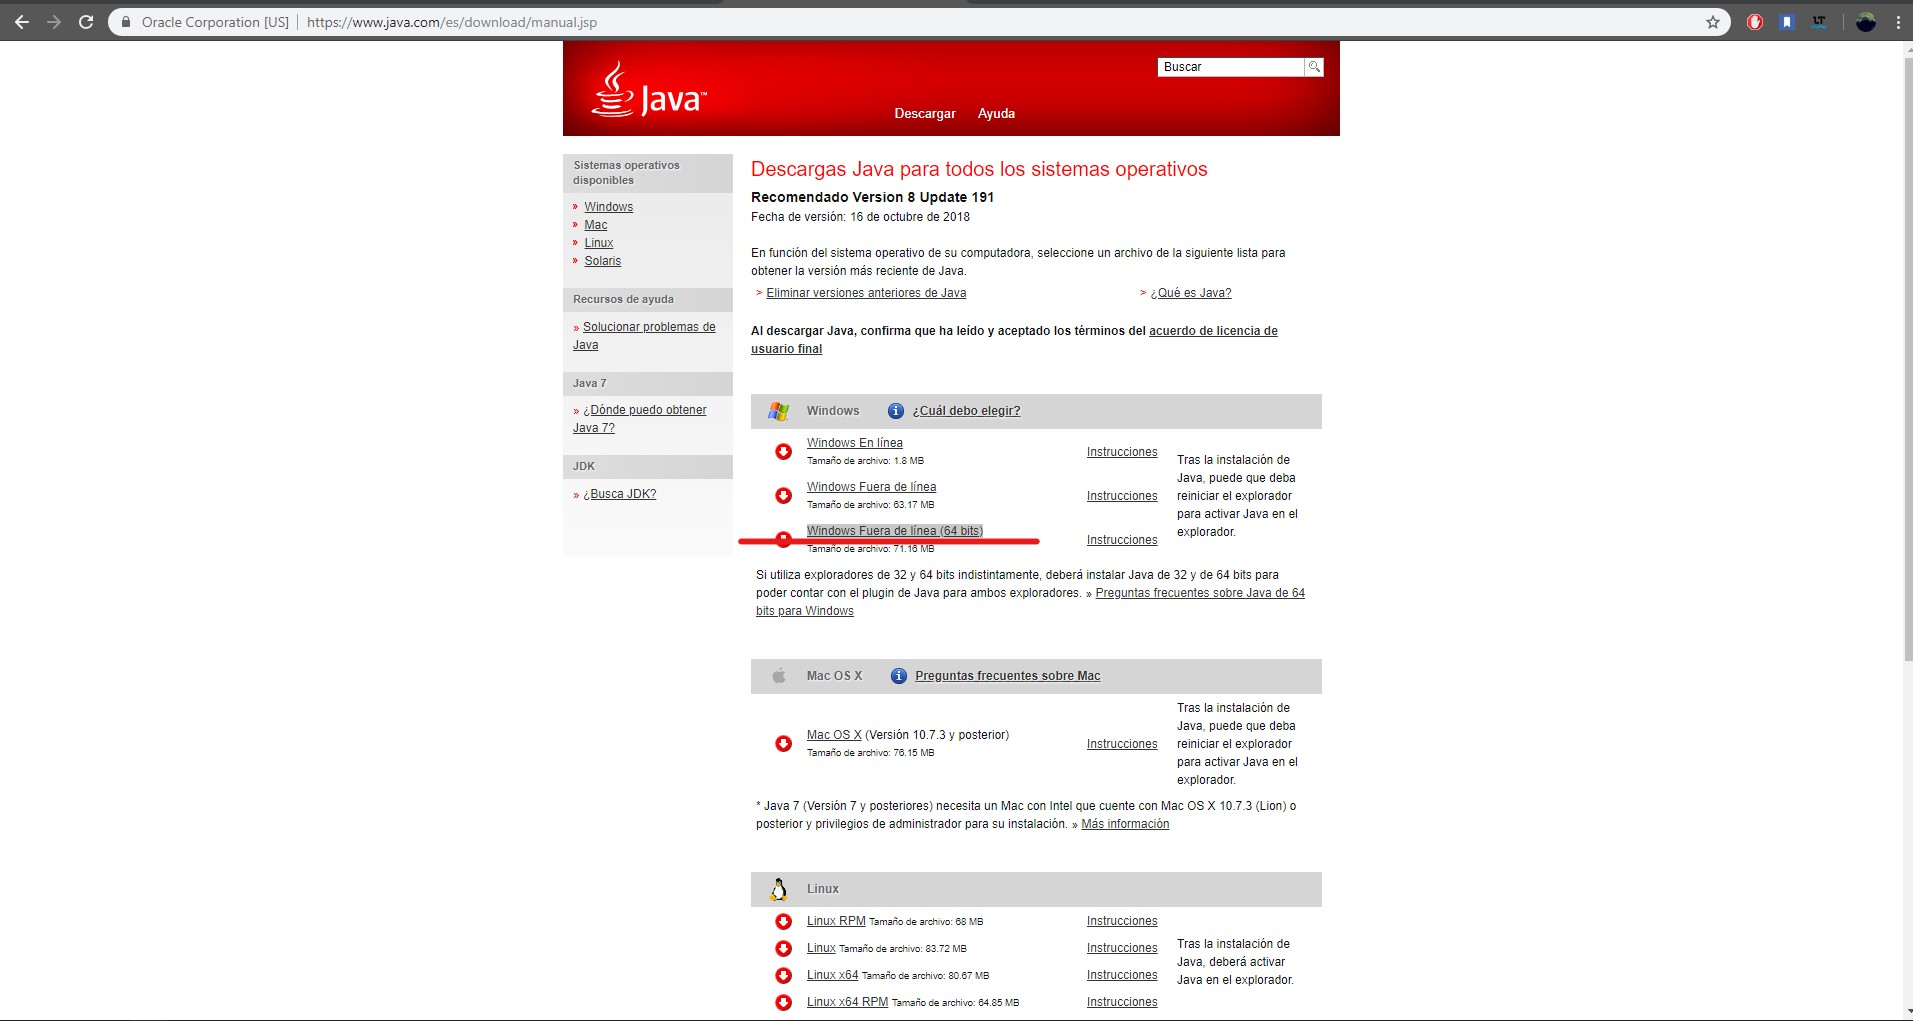
Task: Click download icon for Windows En línea
Action: tap(784, 452)
